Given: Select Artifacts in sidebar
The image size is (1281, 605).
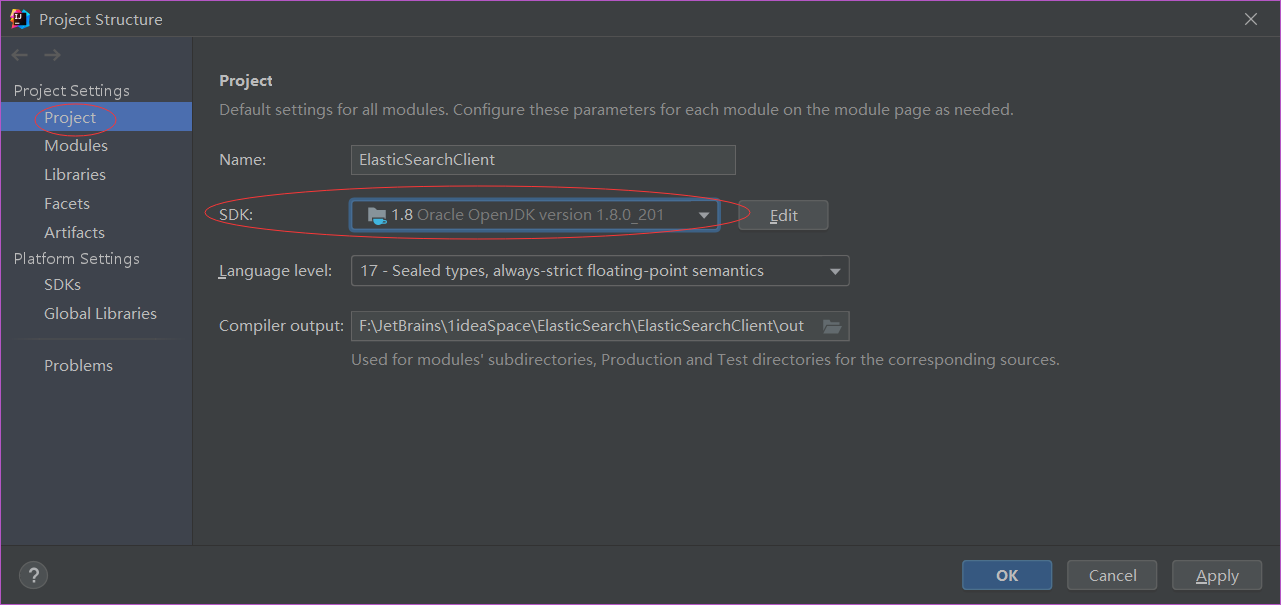Looking at the screenshot, I should [74, 233].
